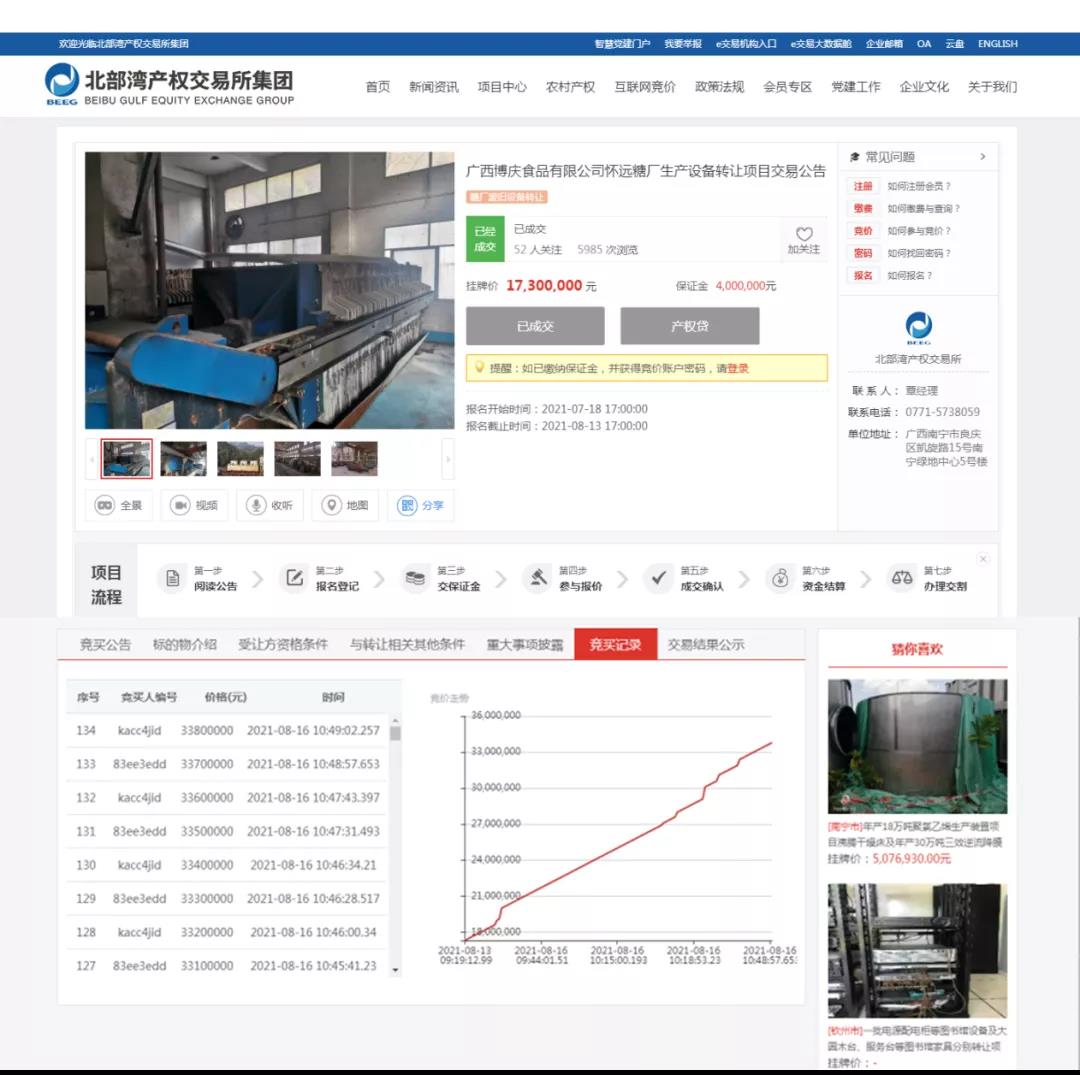
Task: Click step five deal confirmation checkmark icon
Action: click(x=658, y=578)
